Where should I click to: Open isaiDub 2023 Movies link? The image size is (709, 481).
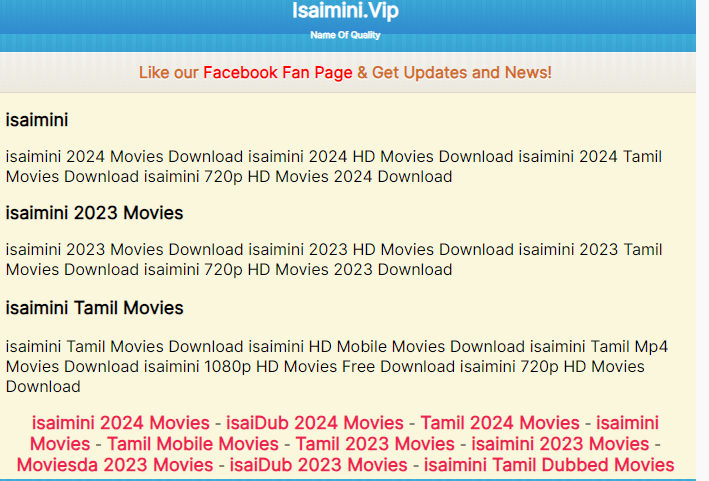point(318,465)
